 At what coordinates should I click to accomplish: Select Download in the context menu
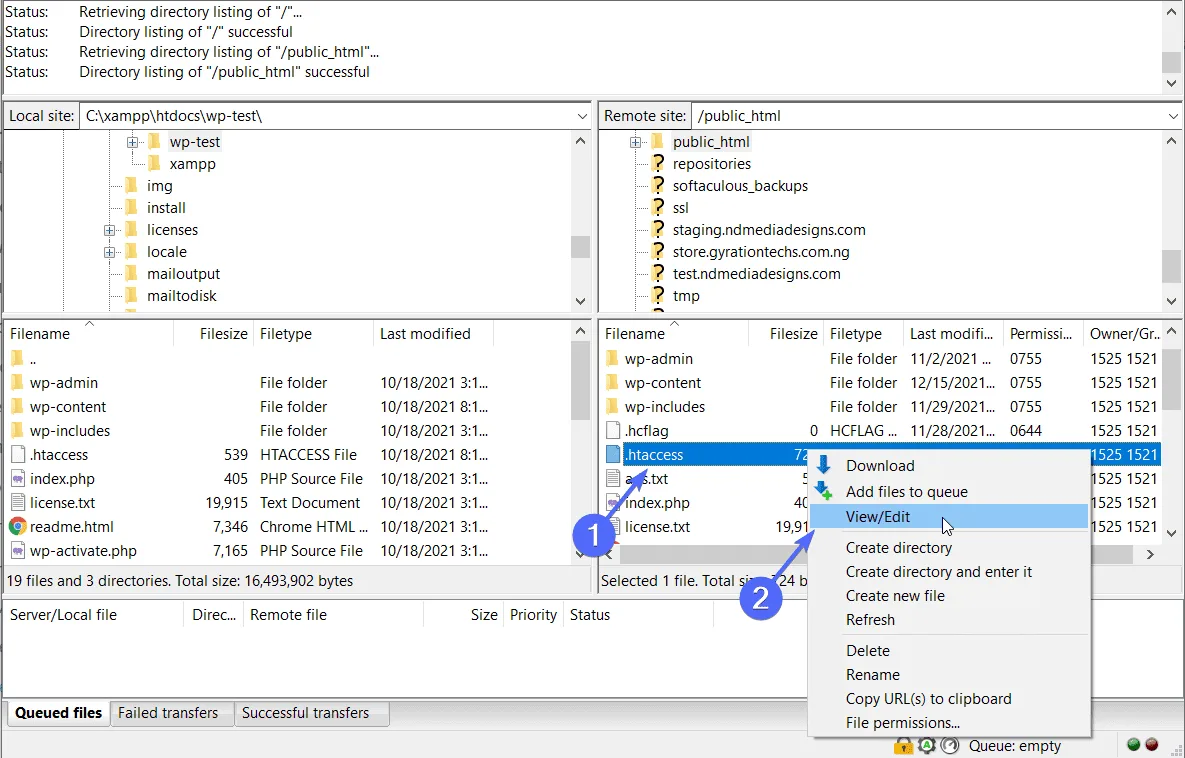click(x=948, y=466)
